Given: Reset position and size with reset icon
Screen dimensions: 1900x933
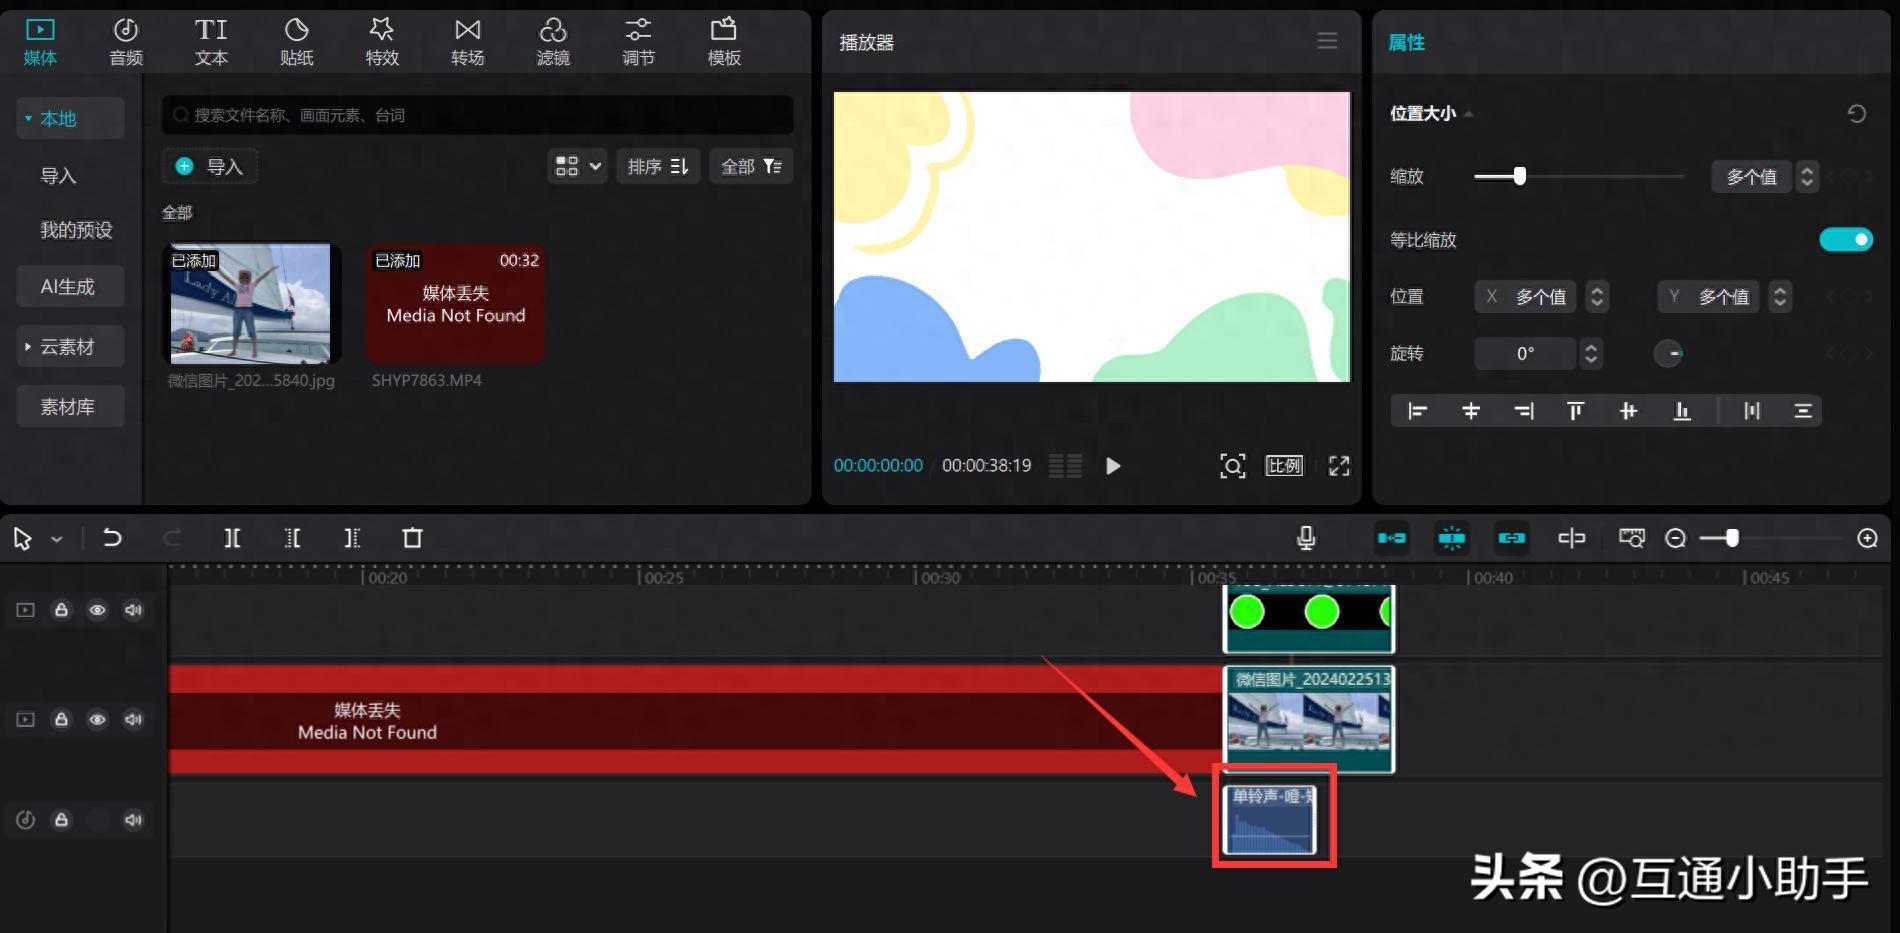Looking at the screenshot, I should (x=1856, y=114).
